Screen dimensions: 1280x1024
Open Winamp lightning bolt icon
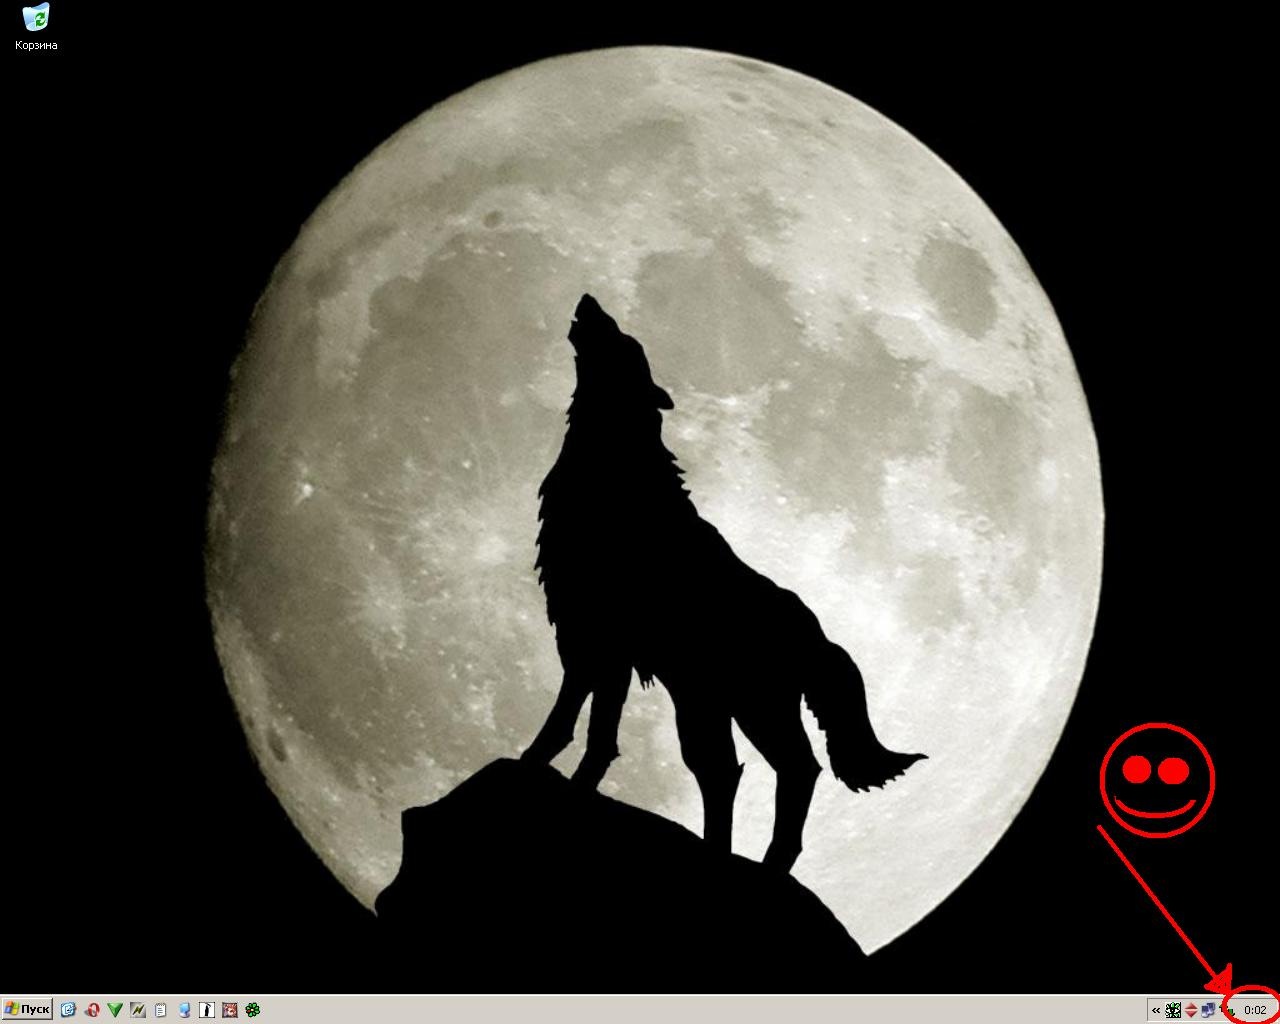click(x=138, y=1010)
